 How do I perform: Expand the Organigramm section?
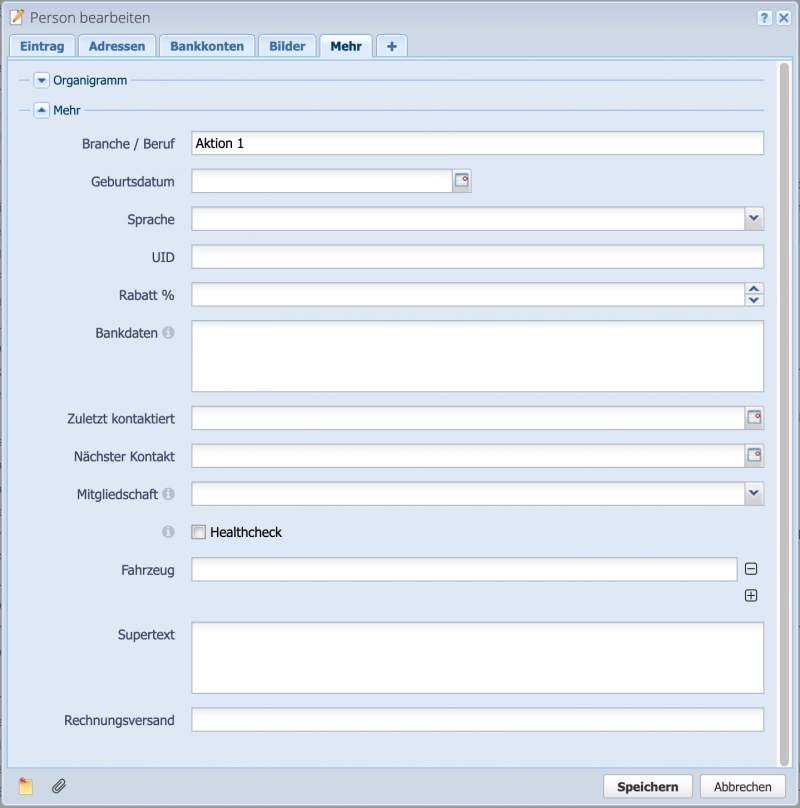point(41,80)
